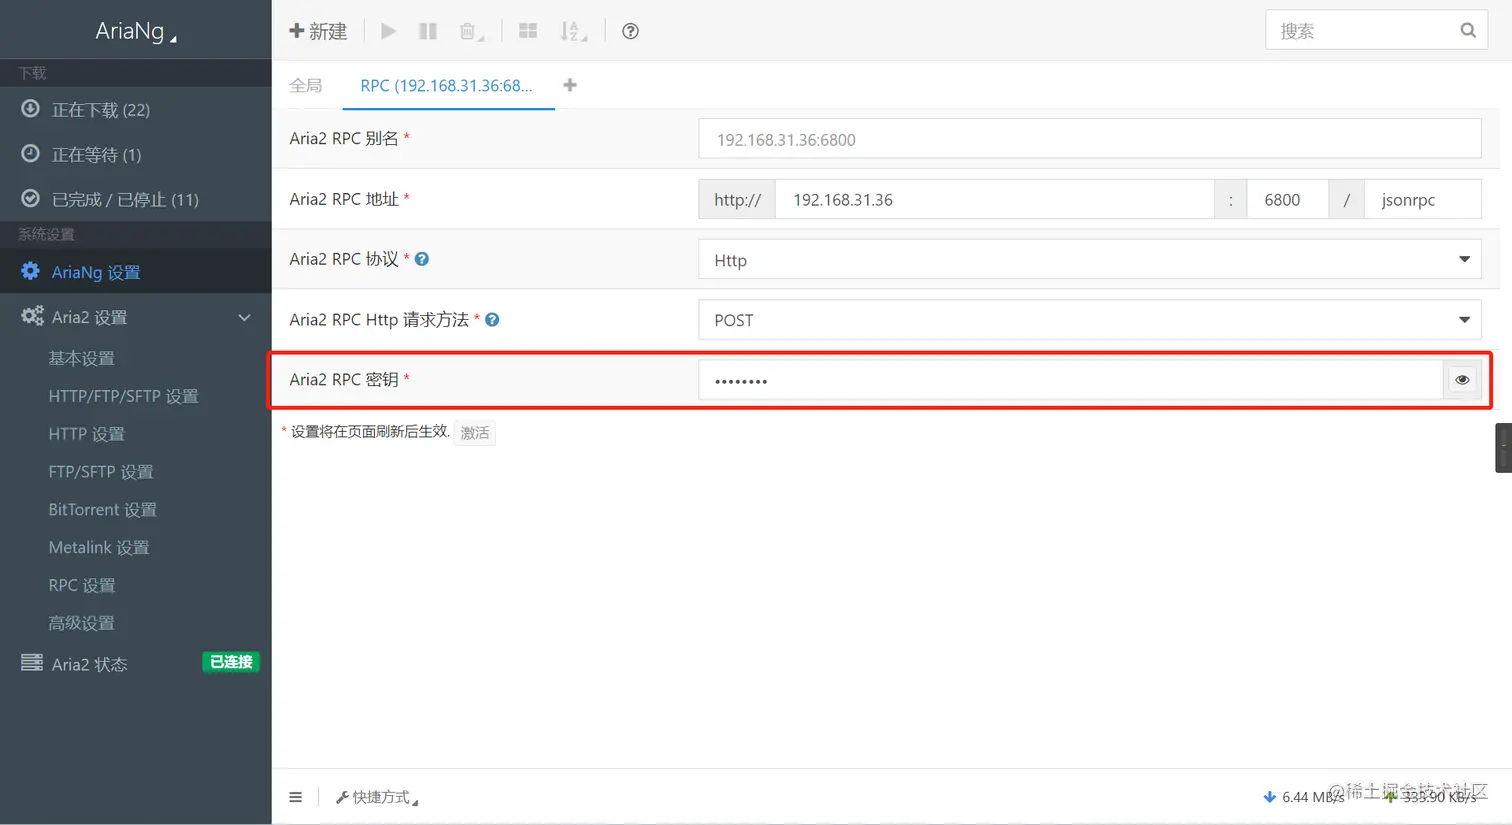Toggle password visibility eye icon
The image size is (1512, 825).
click(x=1462, y=380)
